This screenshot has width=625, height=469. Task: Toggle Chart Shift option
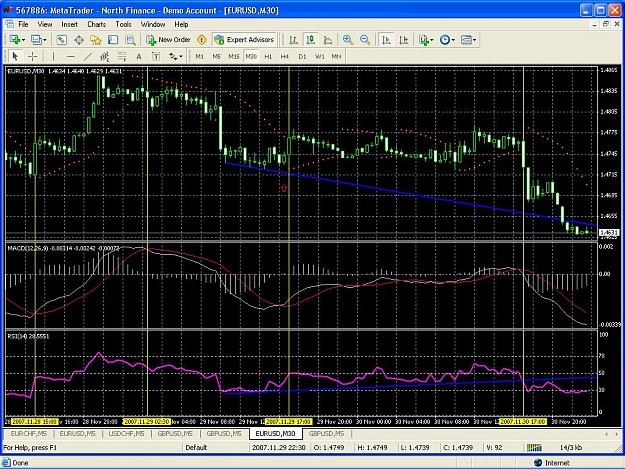(403, 39)
